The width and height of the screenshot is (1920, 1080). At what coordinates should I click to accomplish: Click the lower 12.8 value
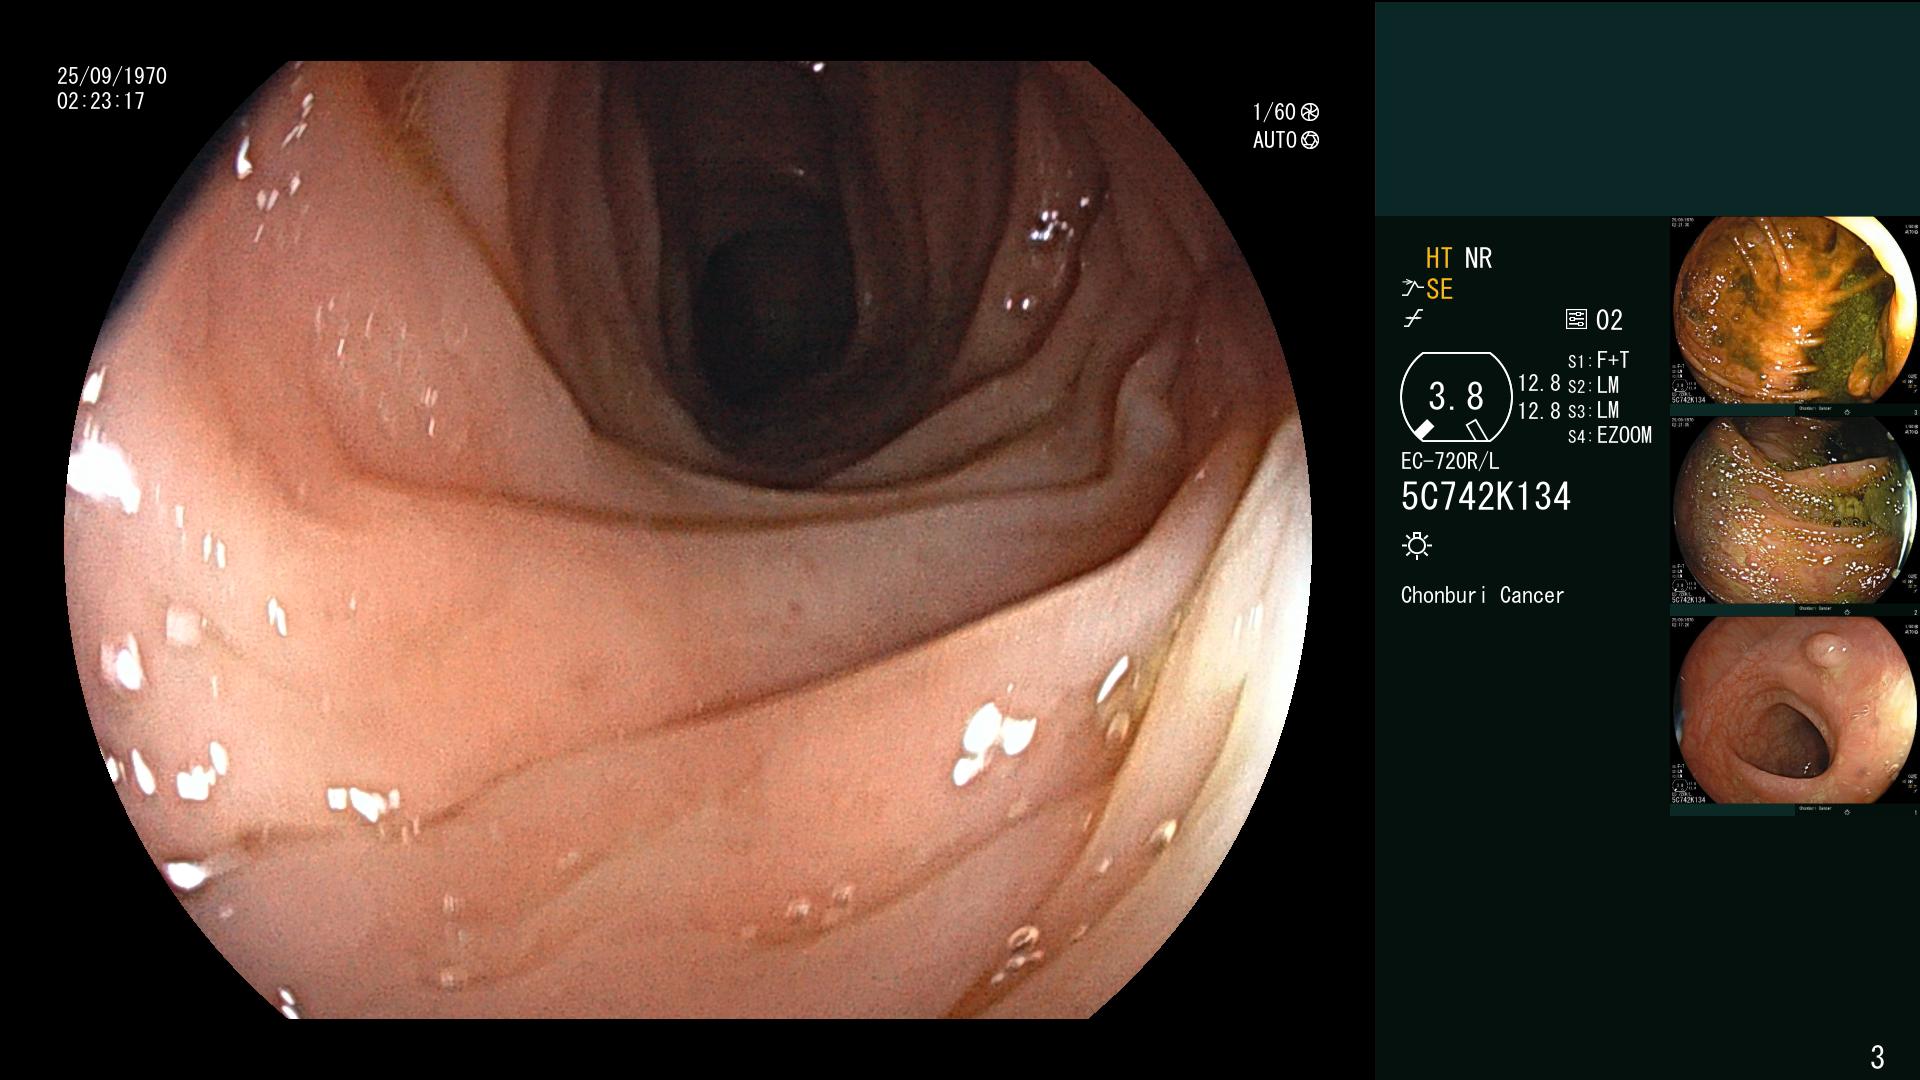(x=1539, y=411)
